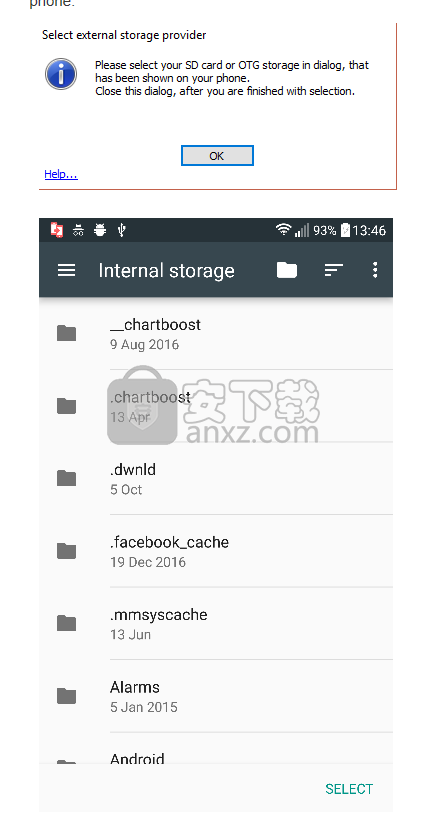The height and width of the screenshot is (814, 431).
Task: Open the hamburger navigation menu
Action: tap(66, 270)
